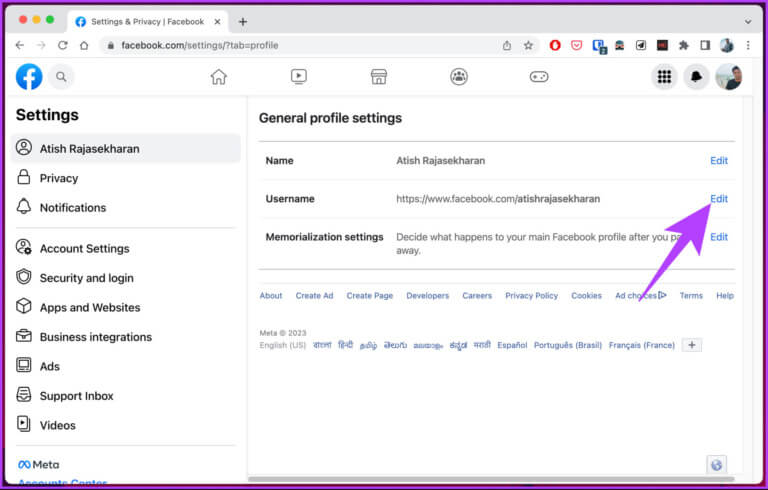
Task: Expand the tab list chevron in the browser
Action: 747,22
